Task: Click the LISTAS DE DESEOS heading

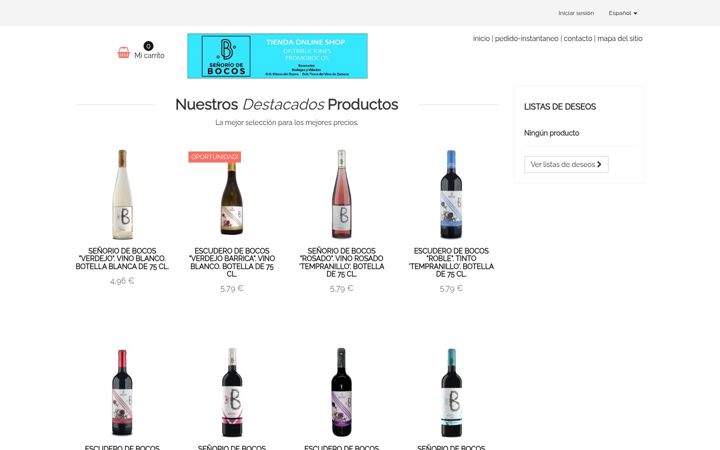Action: (560, 107)
